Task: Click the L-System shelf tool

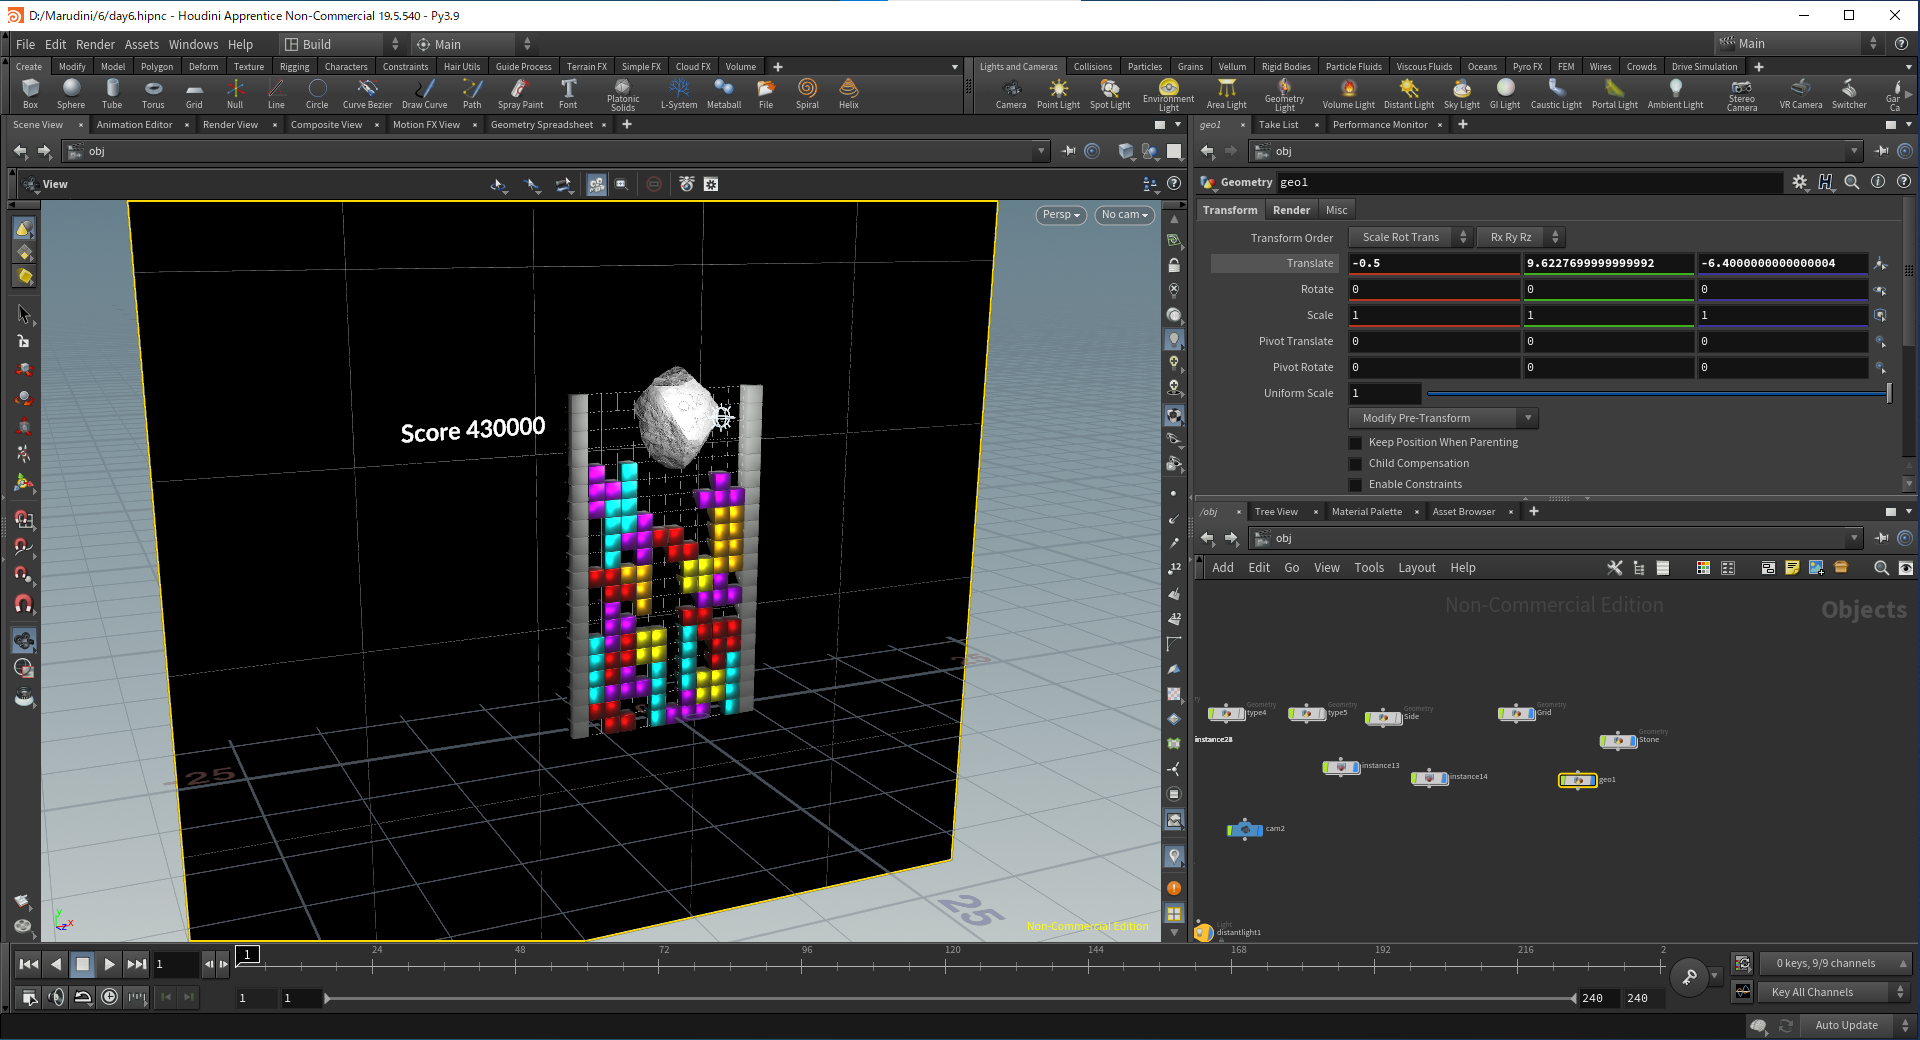Action: pyautogui.click(x=679, y=94)
